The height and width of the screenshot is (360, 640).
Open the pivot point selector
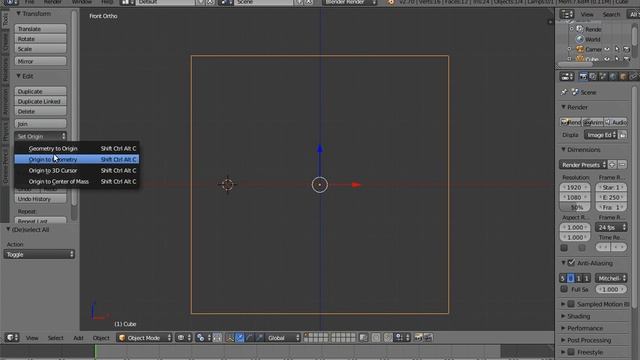(x=203, y=338)
